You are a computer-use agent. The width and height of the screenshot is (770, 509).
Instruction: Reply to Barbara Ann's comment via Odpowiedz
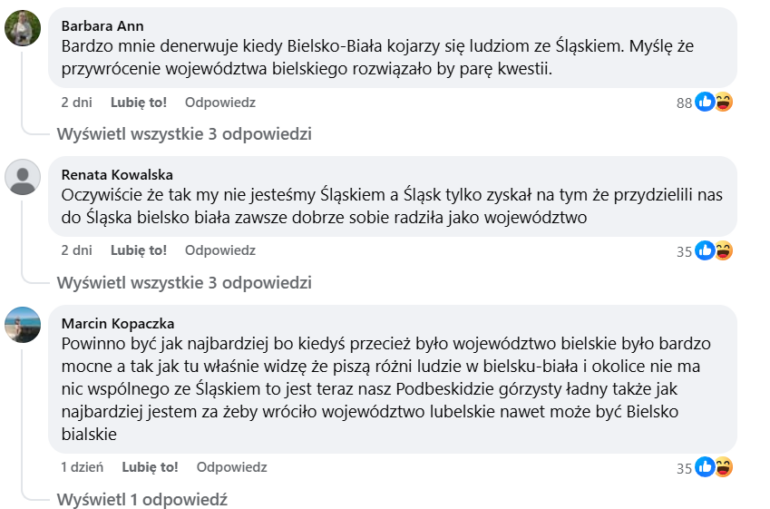220,102
